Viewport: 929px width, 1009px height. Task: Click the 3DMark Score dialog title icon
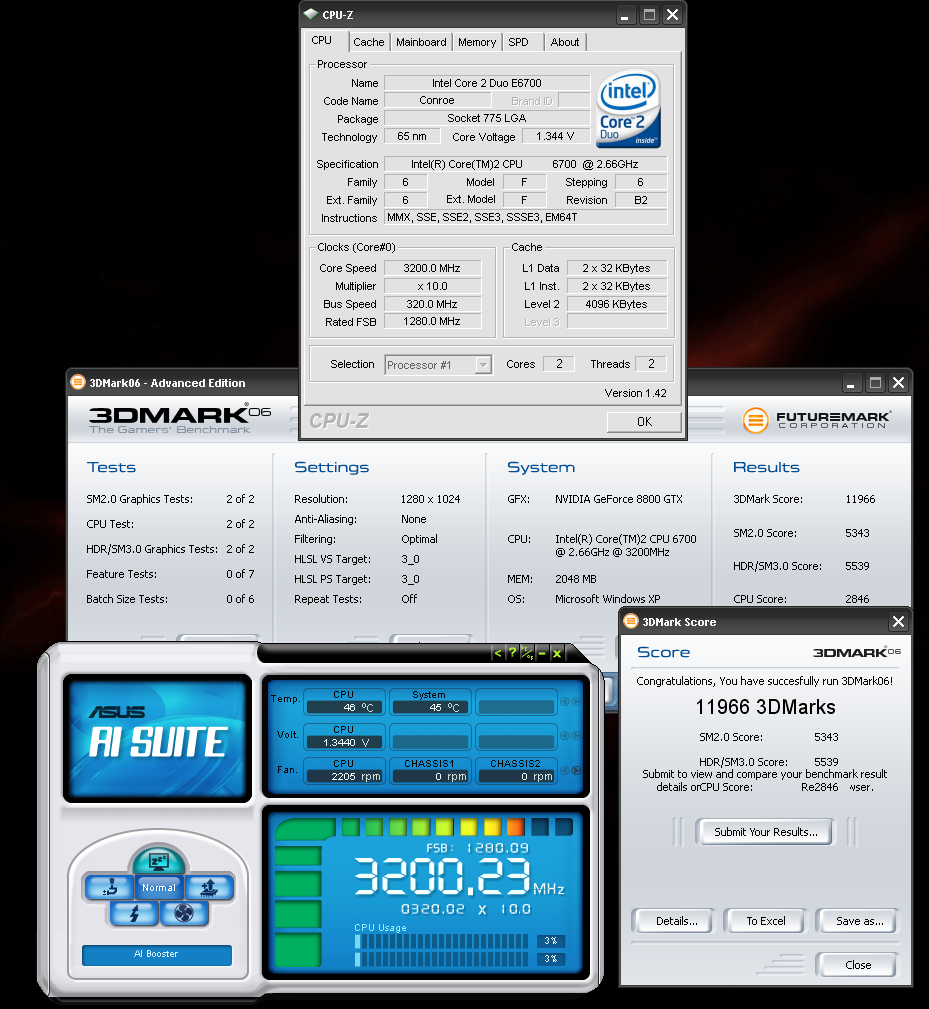click(x=630, y=622)
